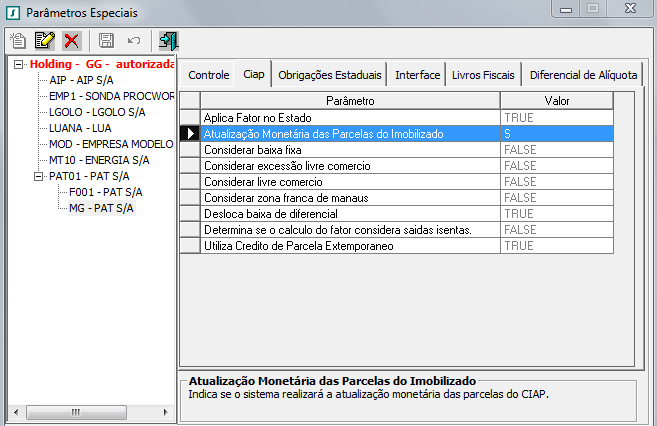Select F001 - PAT S/A tree item
Screen dimensions: 657x426
point(106,192)
